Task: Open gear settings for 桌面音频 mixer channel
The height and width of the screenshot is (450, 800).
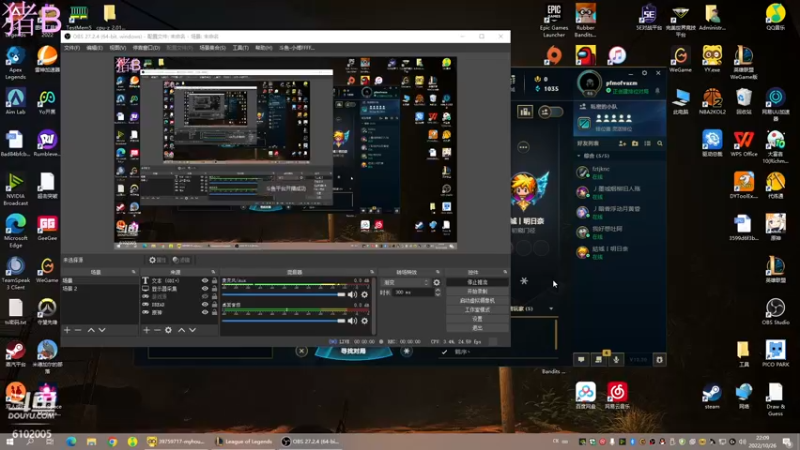Action: pyautogui.click(x=364, y=321)
